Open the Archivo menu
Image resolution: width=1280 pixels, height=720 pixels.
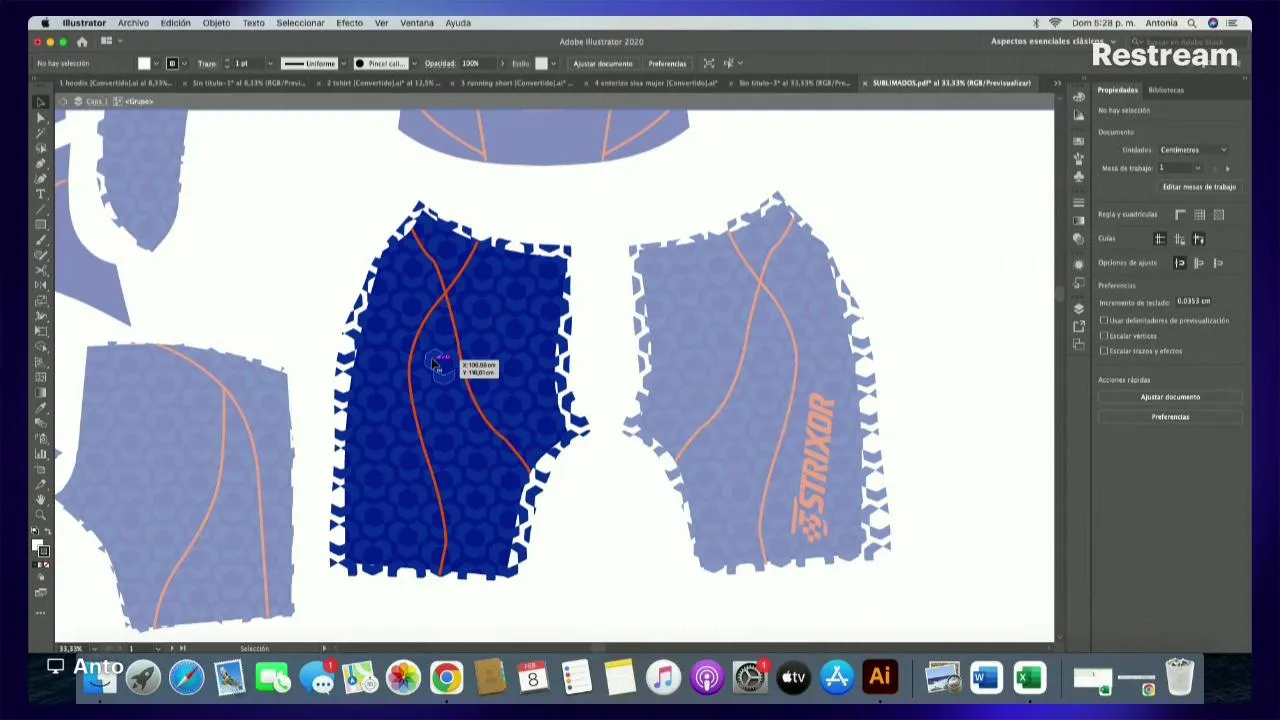133,22
